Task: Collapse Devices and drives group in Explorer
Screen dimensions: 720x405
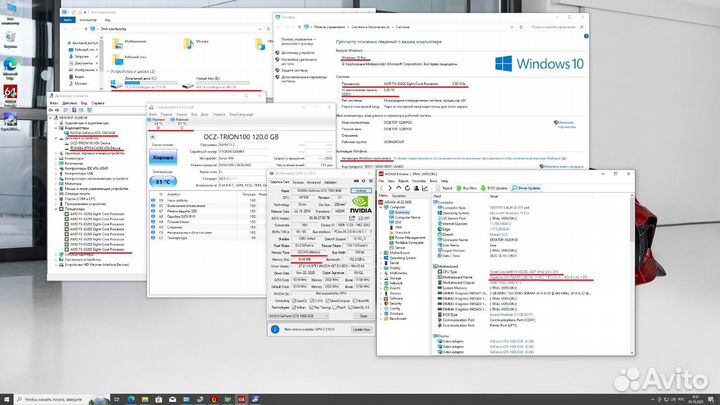Action: coord(108,72)
